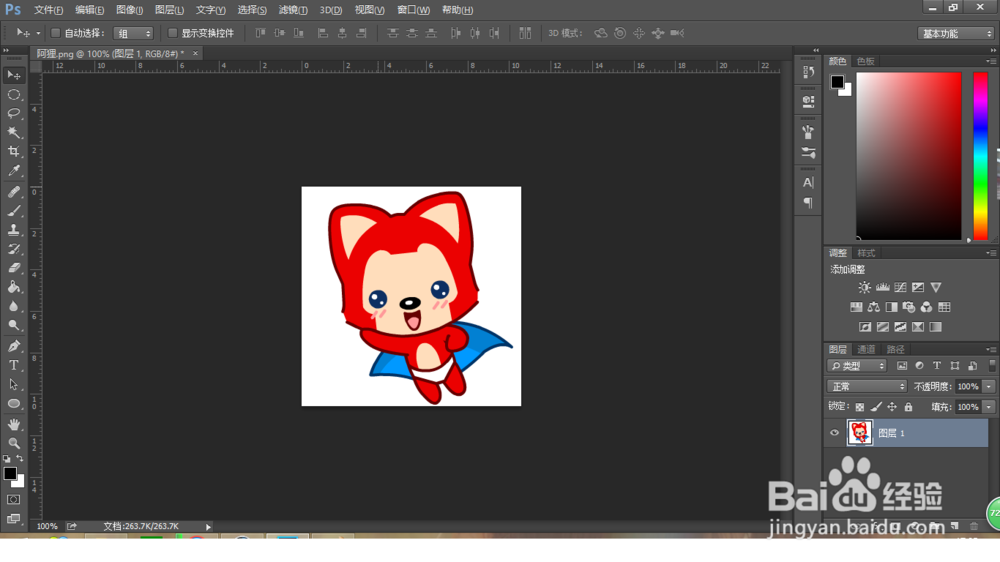
Task: Select the Magic Wand tool
Action: [13, 133]
